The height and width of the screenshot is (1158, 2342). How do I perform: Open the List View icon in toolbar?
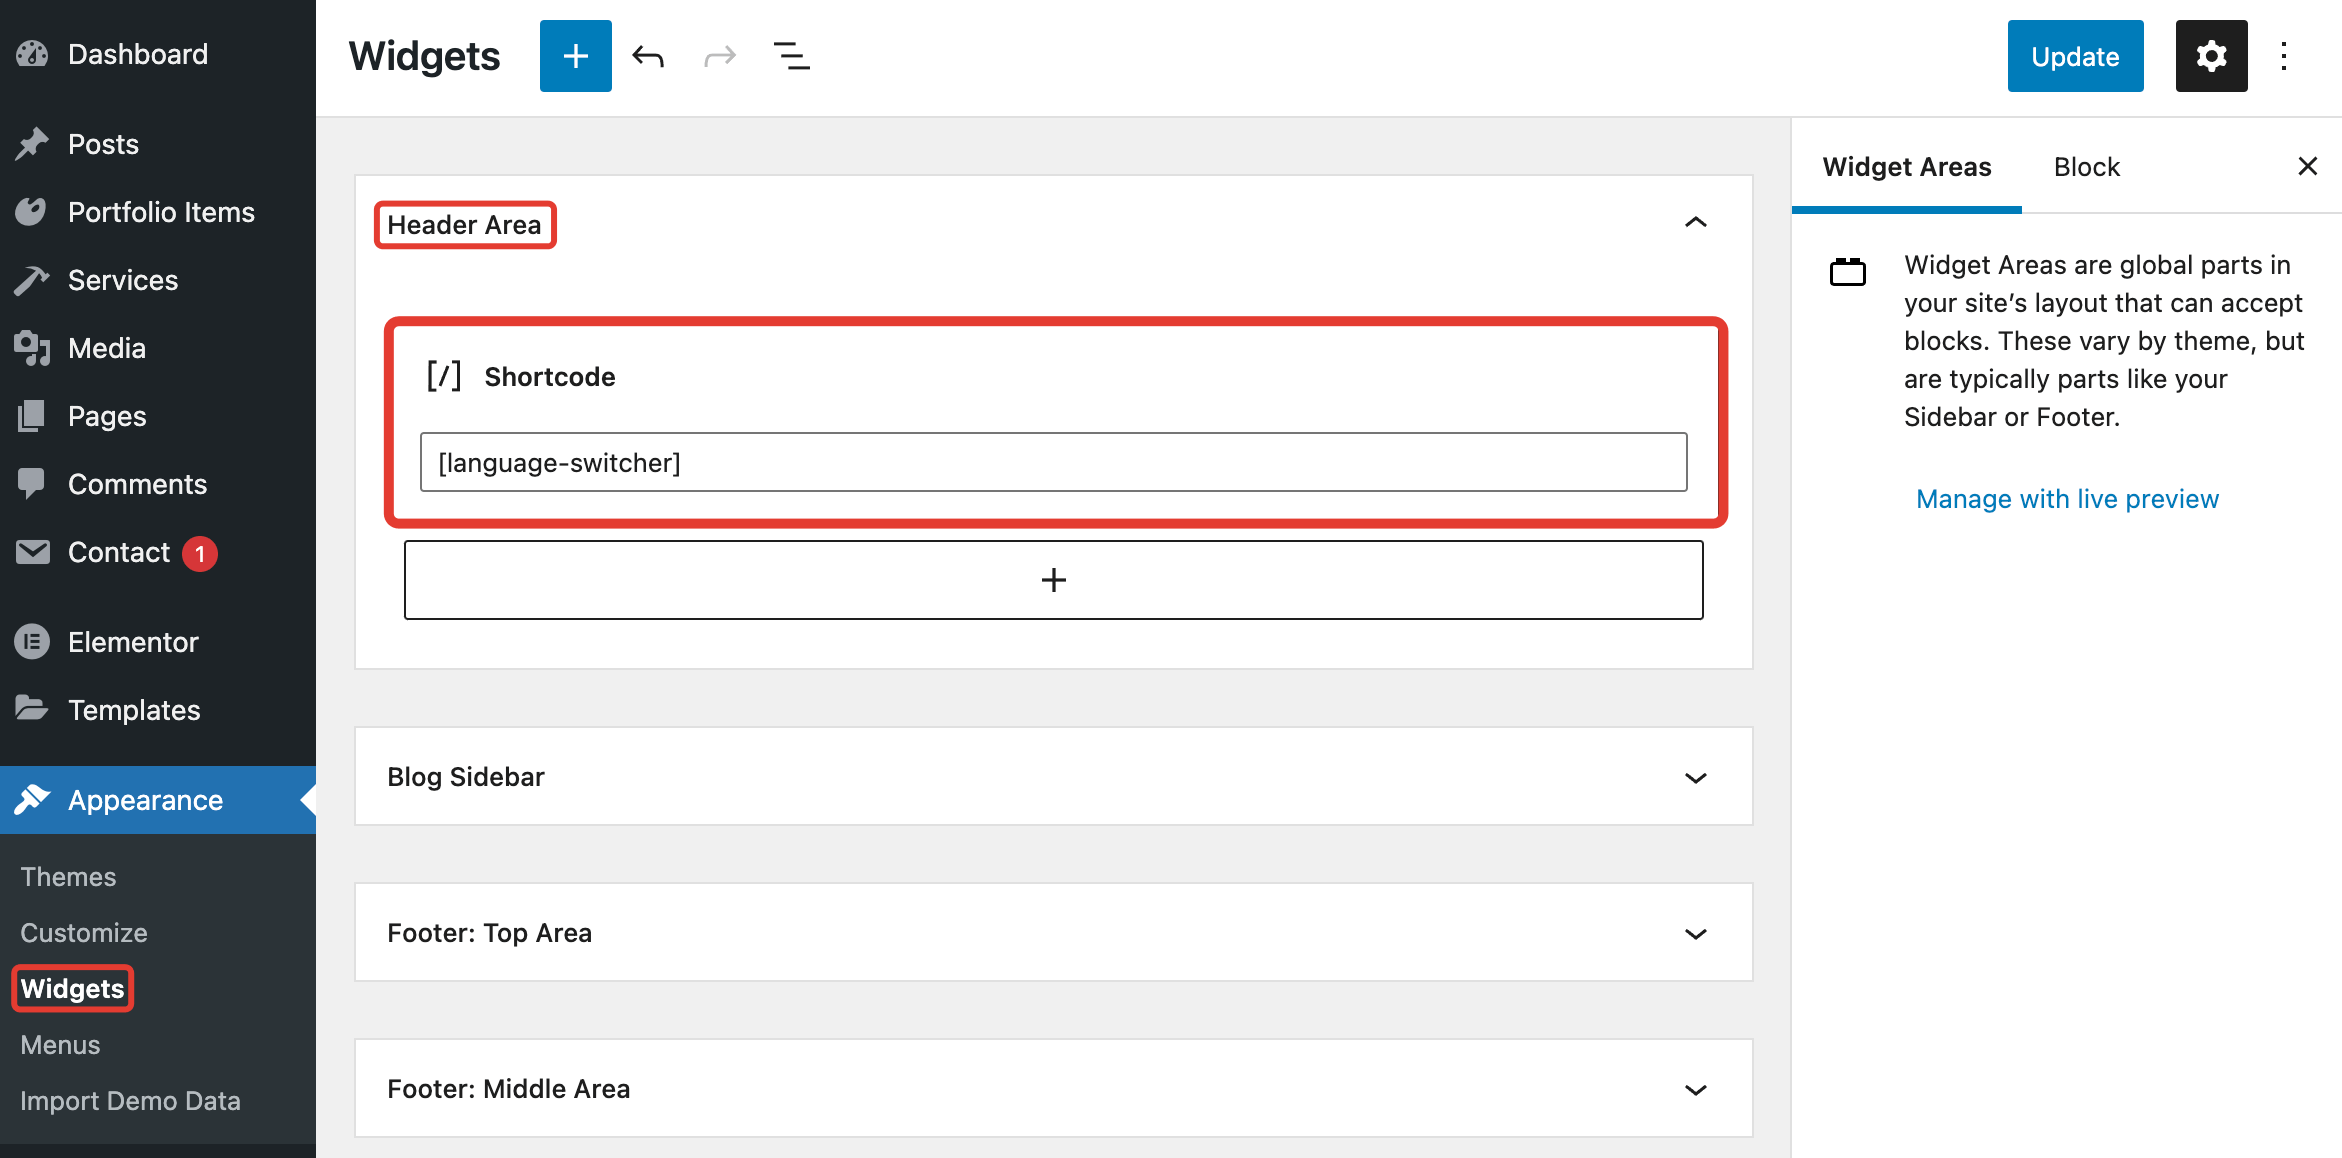pos(791,56)
